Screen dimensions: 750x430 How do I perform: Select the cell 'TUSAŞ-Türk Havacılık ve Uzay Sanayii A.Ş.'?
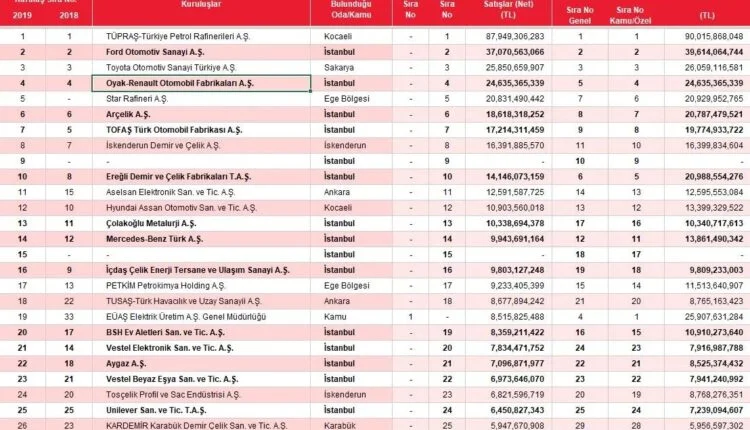click(x=201, y=301)
